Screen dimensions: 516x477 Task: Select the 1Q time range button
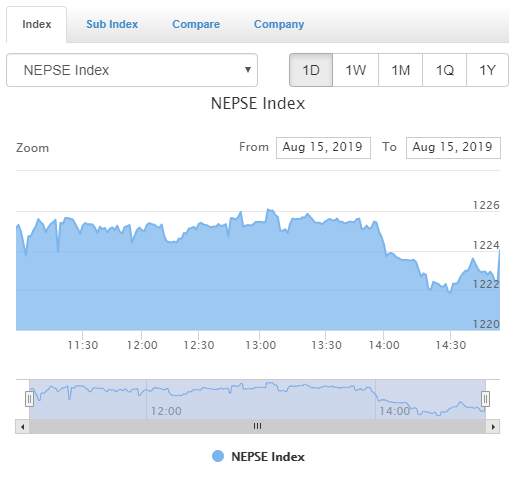444,70
